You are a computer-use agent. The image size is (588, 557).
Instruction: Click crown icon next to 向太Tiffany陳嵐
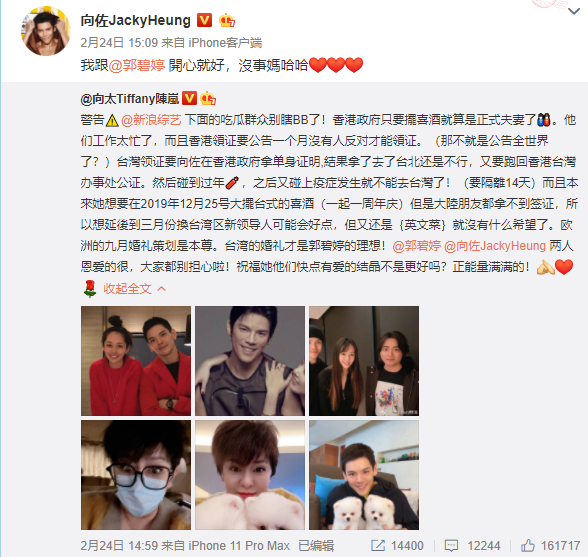pos(208,99)
